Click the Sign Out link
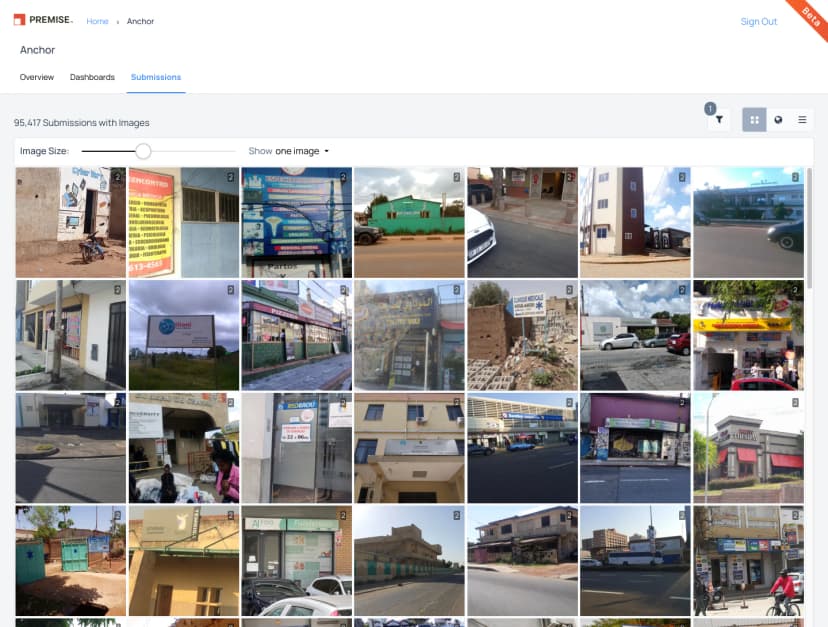The image size is (828, 627). click(x=758, y=21)
